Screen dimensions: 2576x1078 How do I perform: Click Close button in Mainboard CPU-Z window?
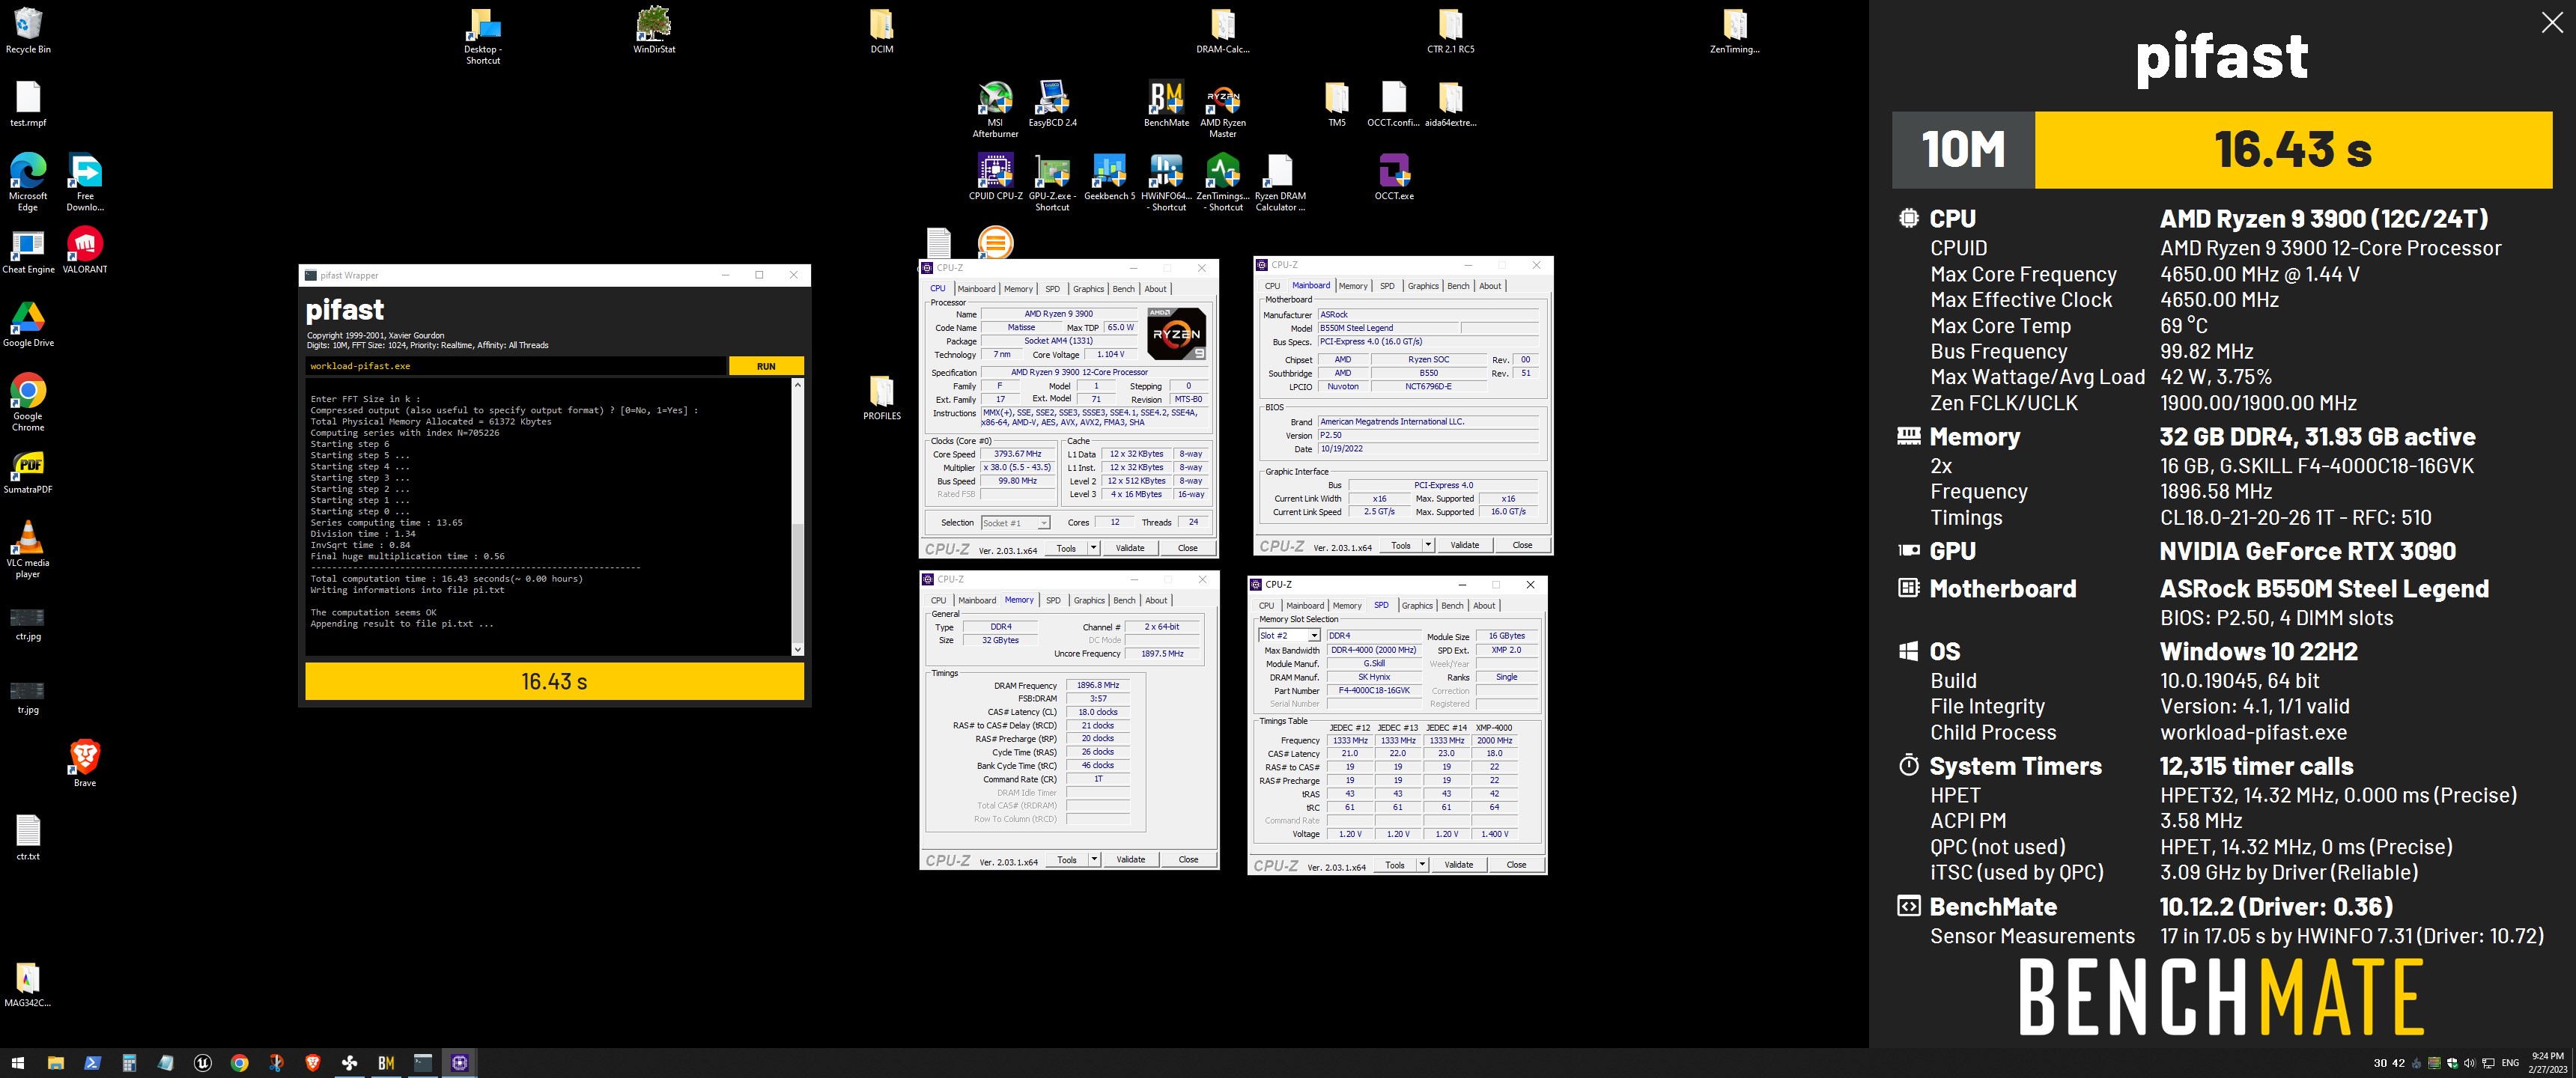click(1522, 545)
